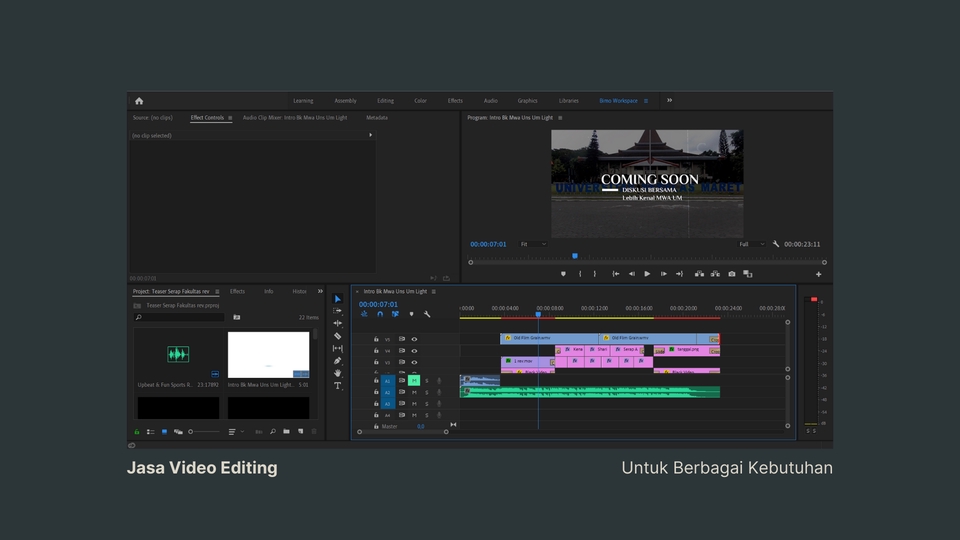This screenshot has width=960, height=540.
Task: Add a marker in Program monitor
Action: [x=563, y=274]
